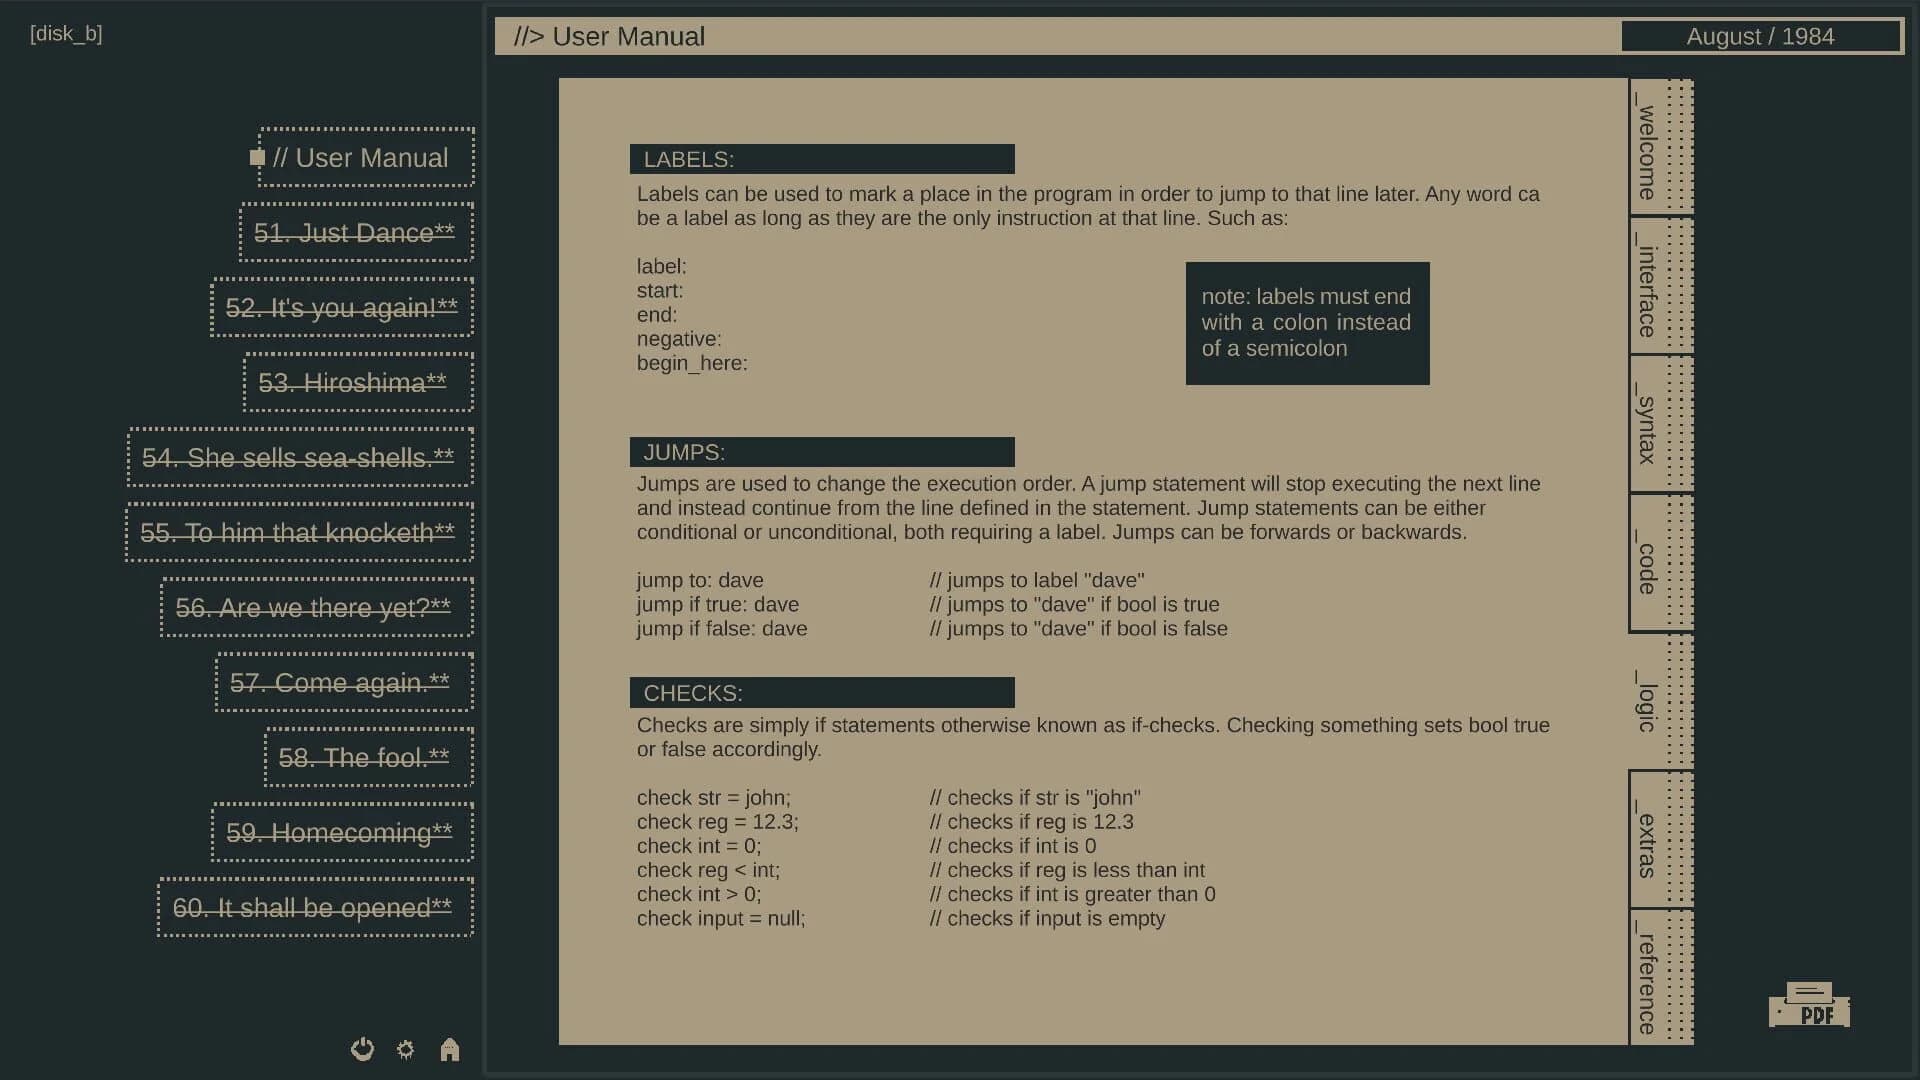The width and height of the screenshot is (1920, 1080).
Task: Open chapter 51. Just Dance
Action: tap(355, 233)
